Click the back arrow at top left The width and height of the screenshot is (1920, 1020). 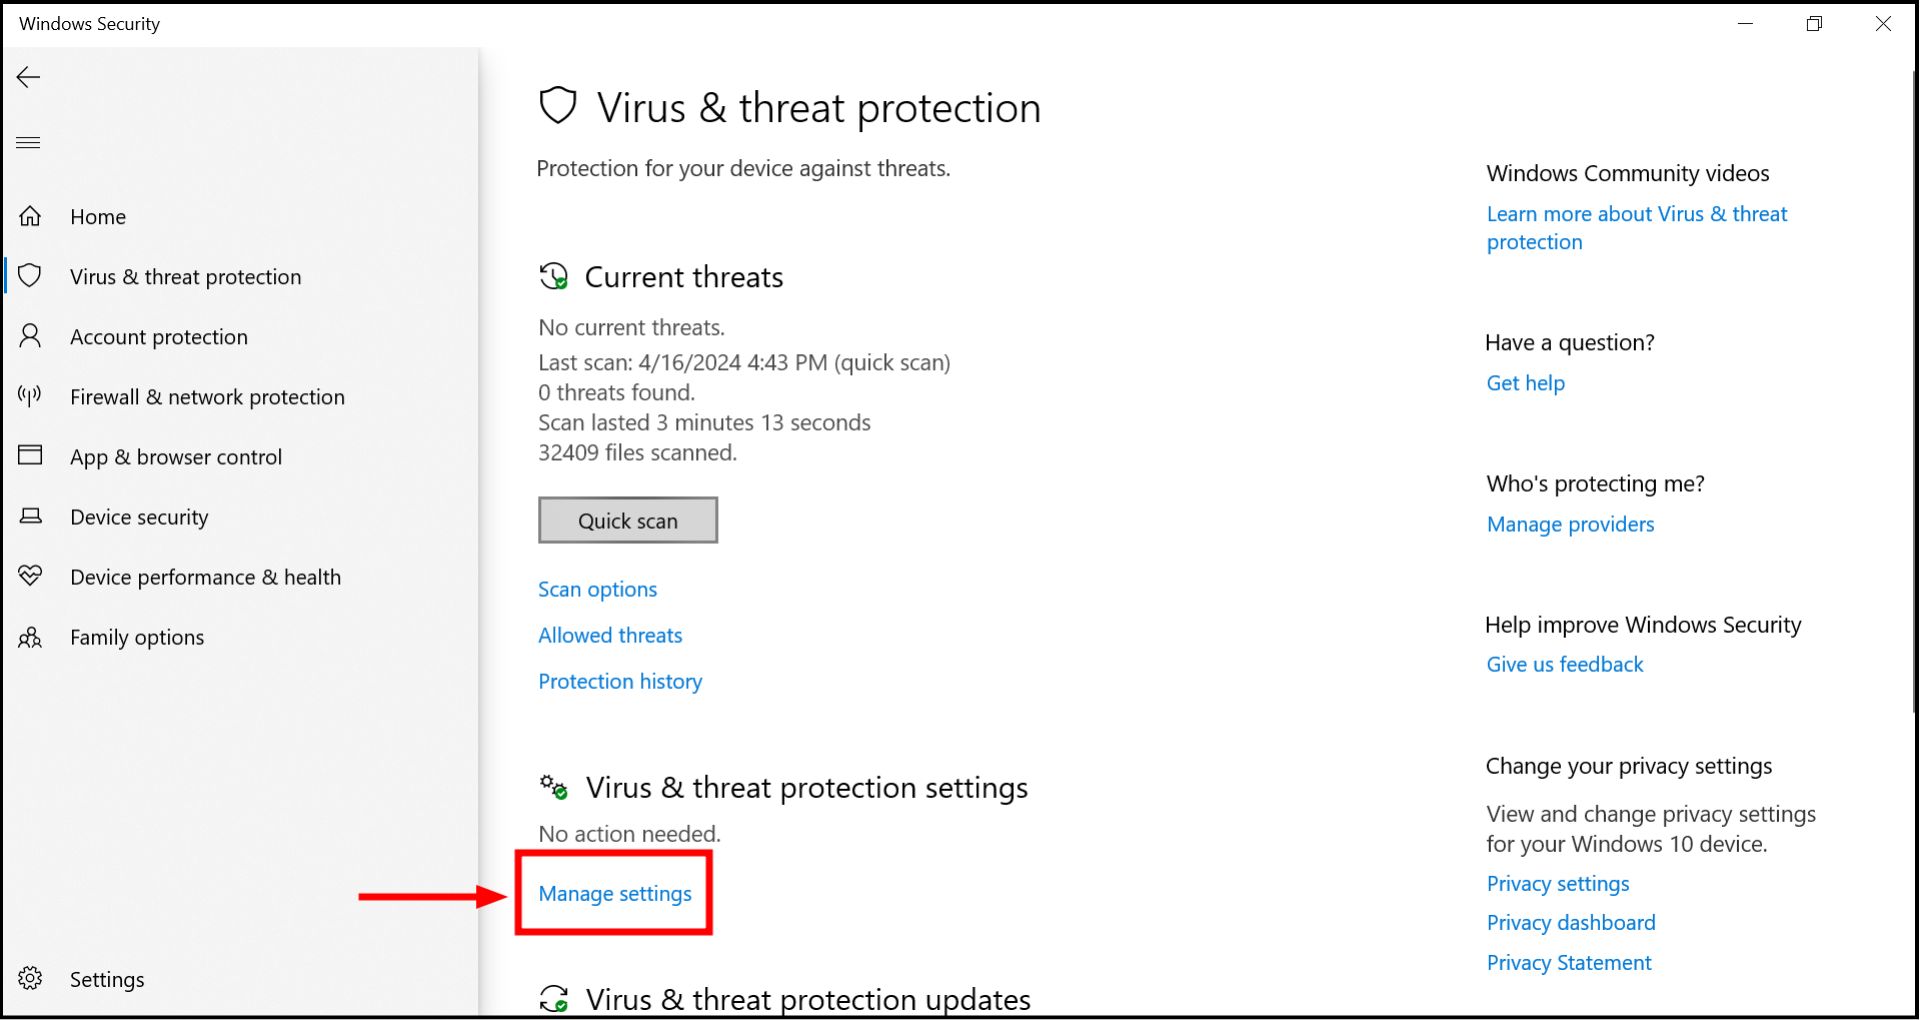pos(28,76)
